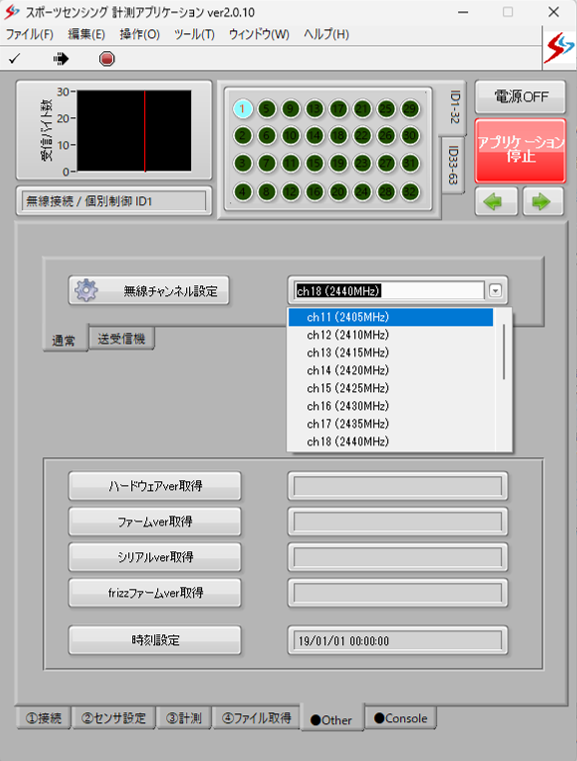Select sensor ID indicator 1
Image resolution: width=577 pixels, height=761 pixels.
243,109
